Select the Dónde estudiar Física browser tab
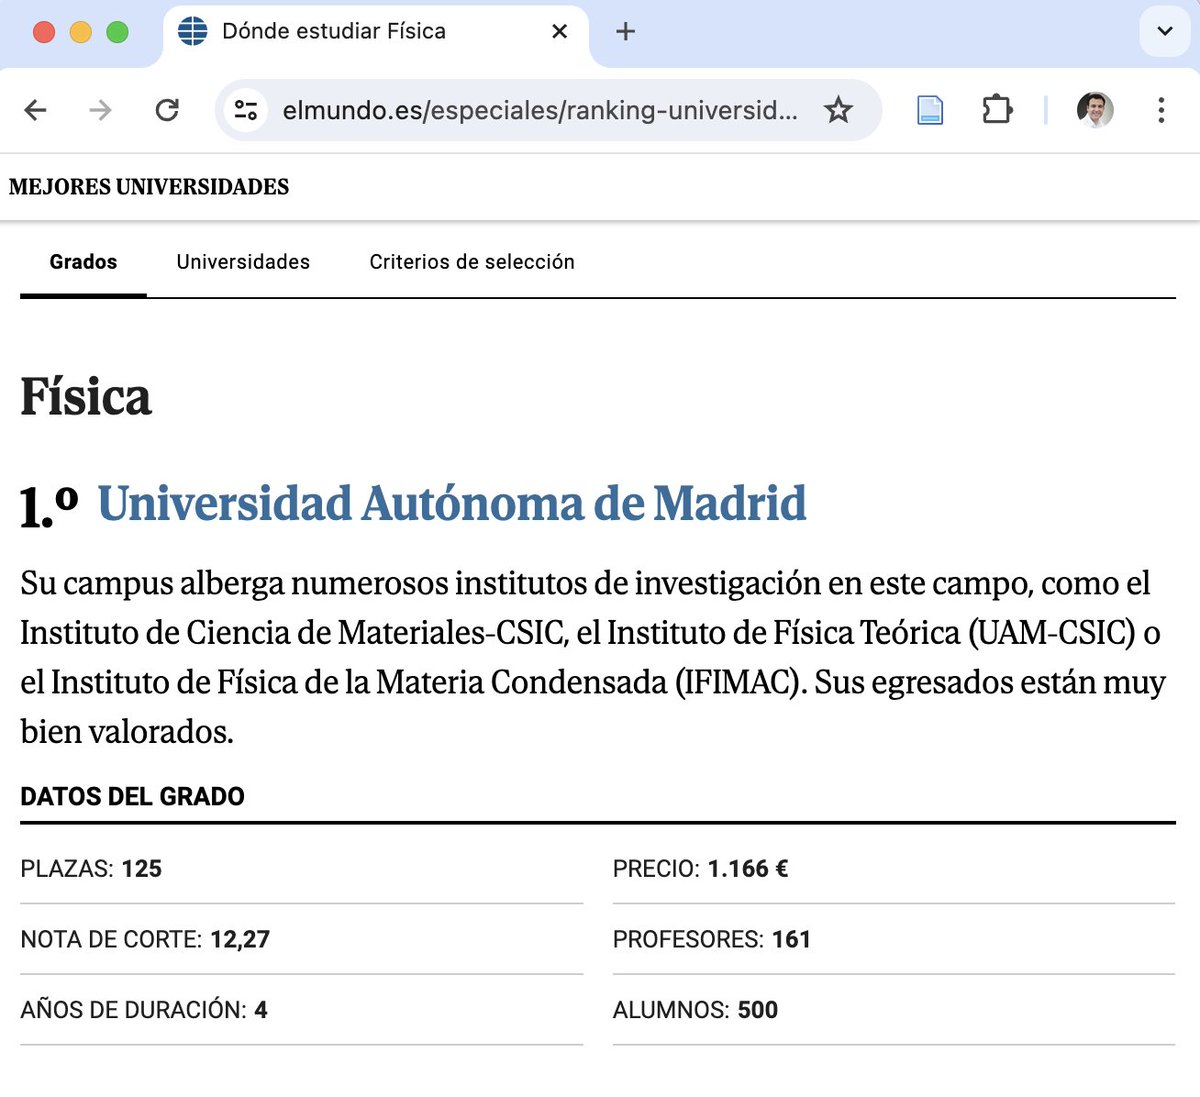 pos(375,31)
